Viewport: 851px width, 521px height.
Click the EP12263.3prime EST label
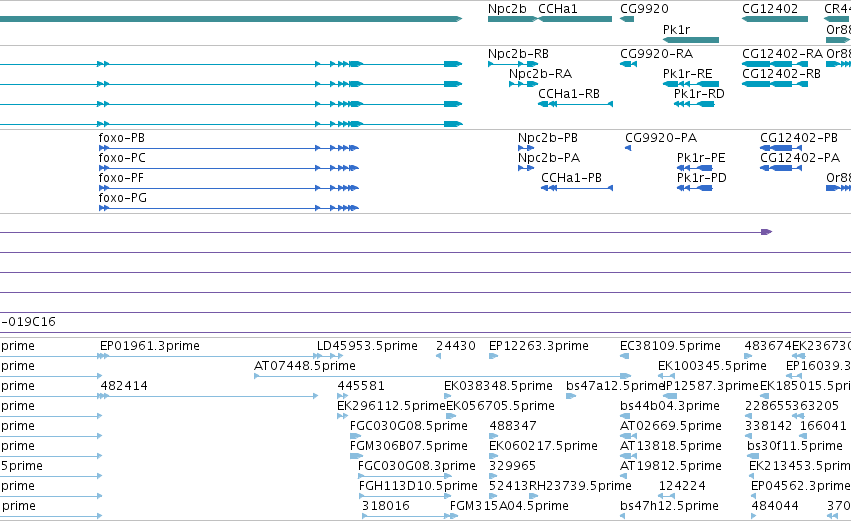click(x=538, y=346)
